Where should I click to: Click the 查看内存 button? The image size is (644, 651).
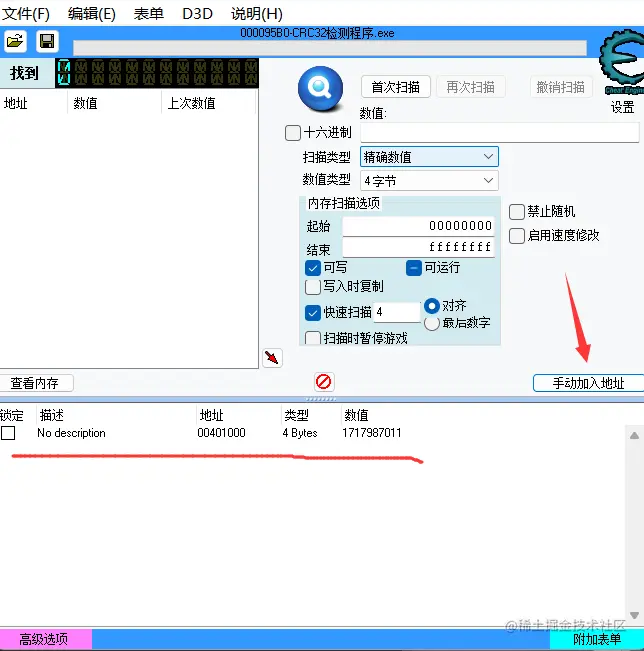click(x=36, y=383)
